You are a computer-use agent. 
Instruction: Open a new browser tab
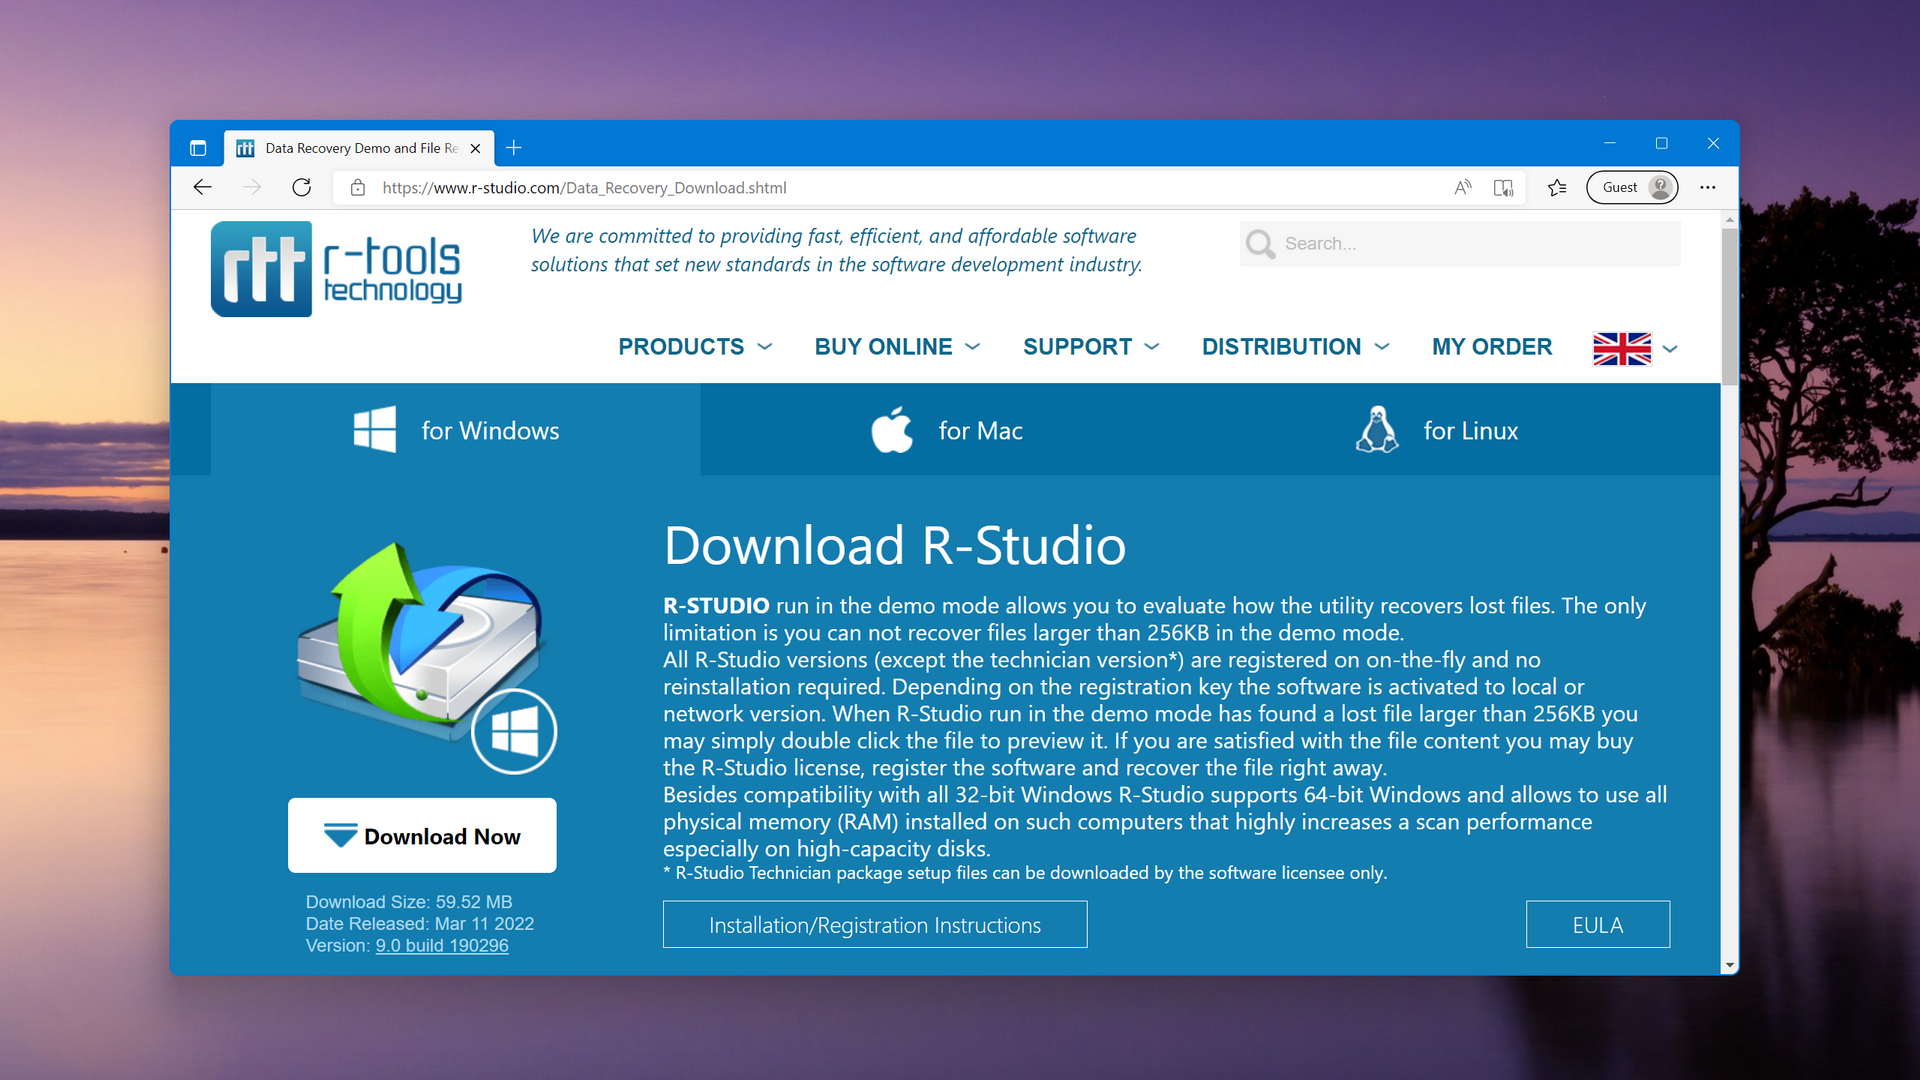coord(514,148)
